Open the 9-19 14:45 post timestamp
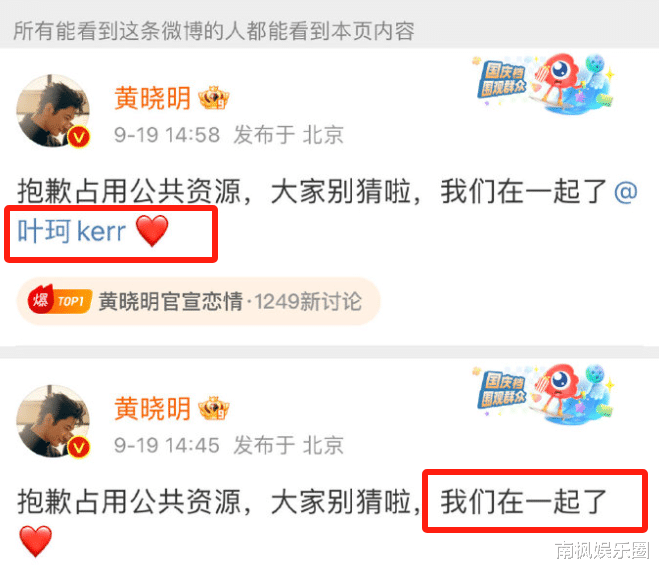659x571 pixels. tap(167, 445)
